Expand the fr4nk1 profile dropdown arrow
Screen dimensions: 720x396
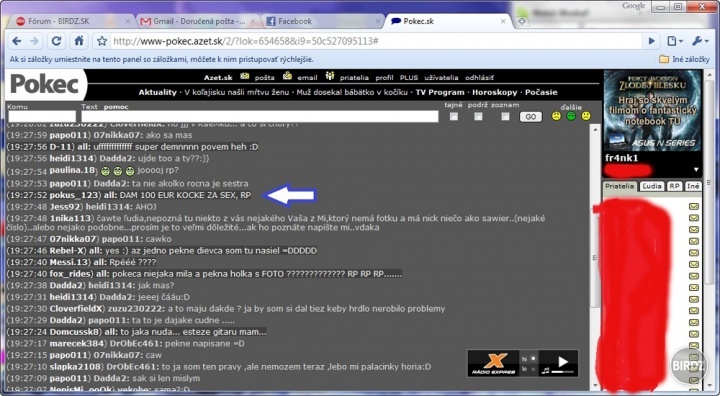click(696, 170)
